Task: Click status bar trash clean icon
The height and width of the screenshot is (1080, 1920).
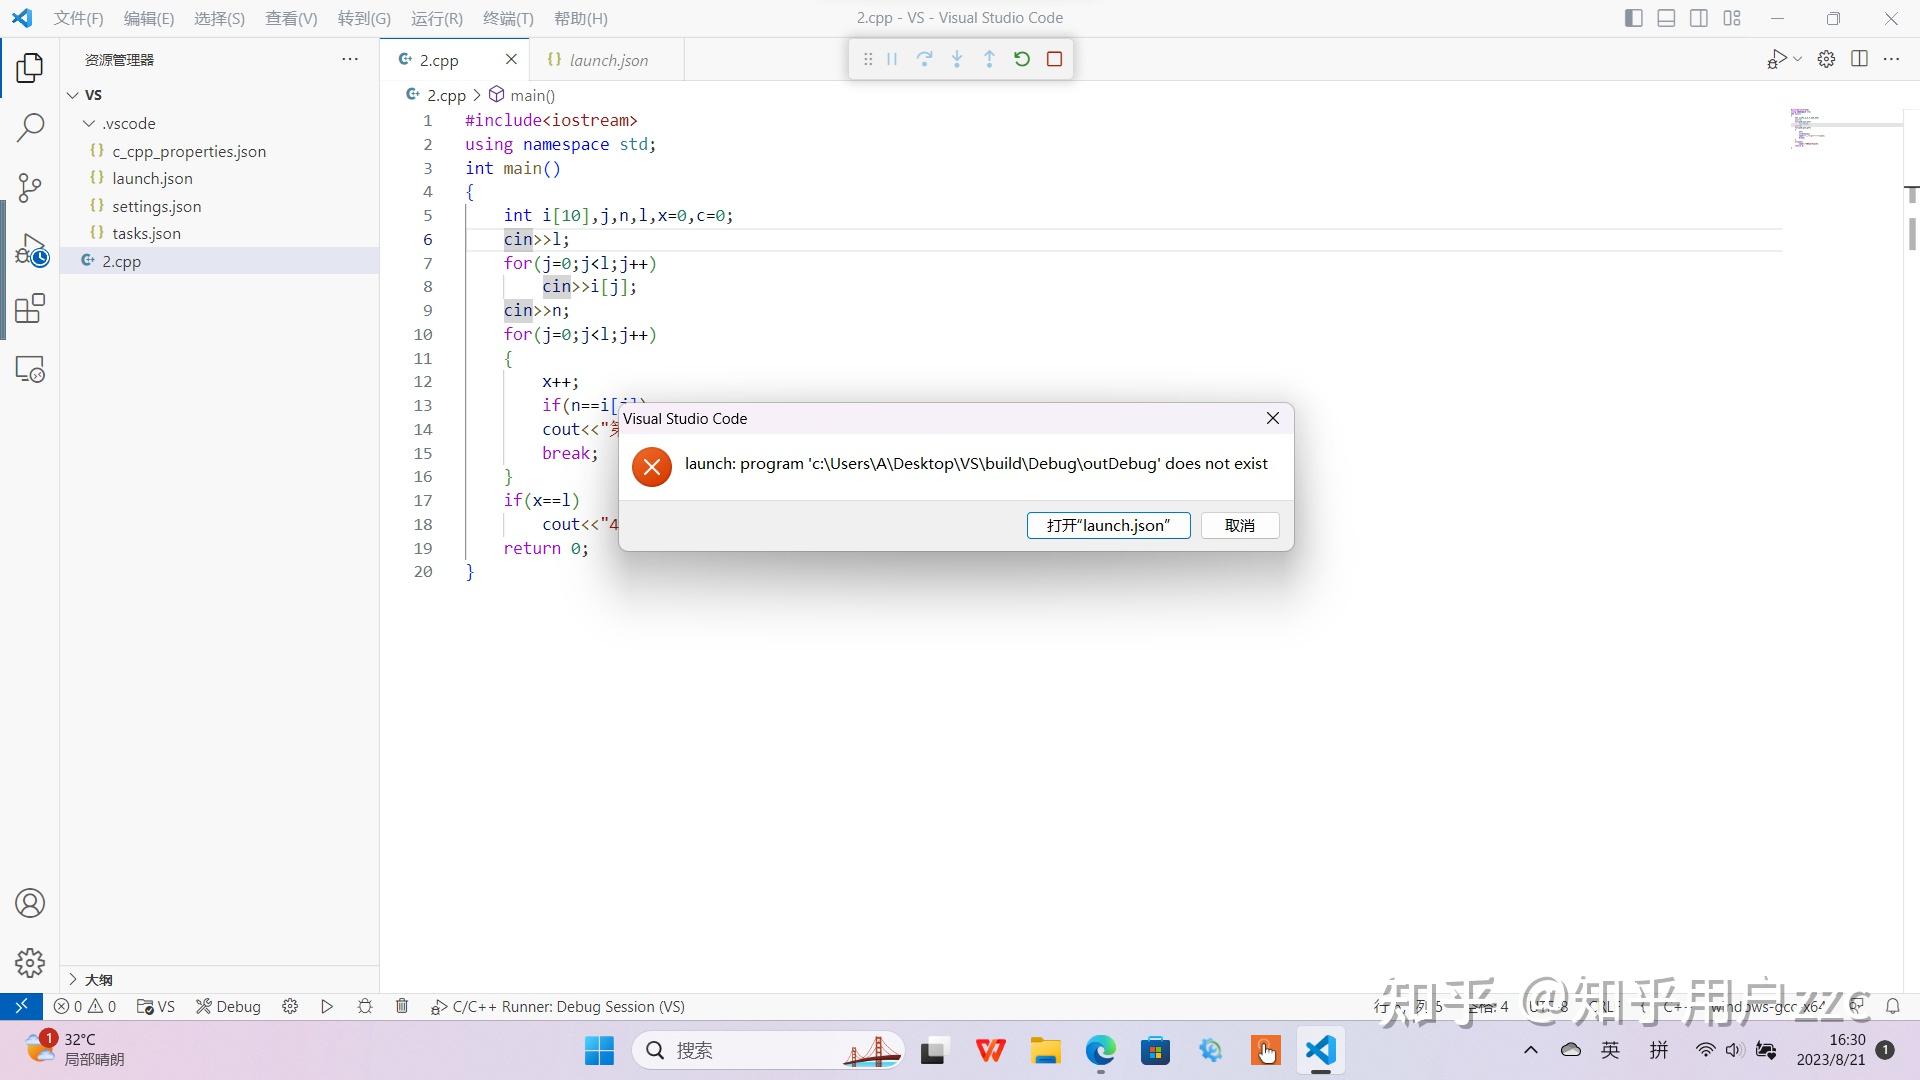Action: pyautogui.click(x=402, y=1006)
